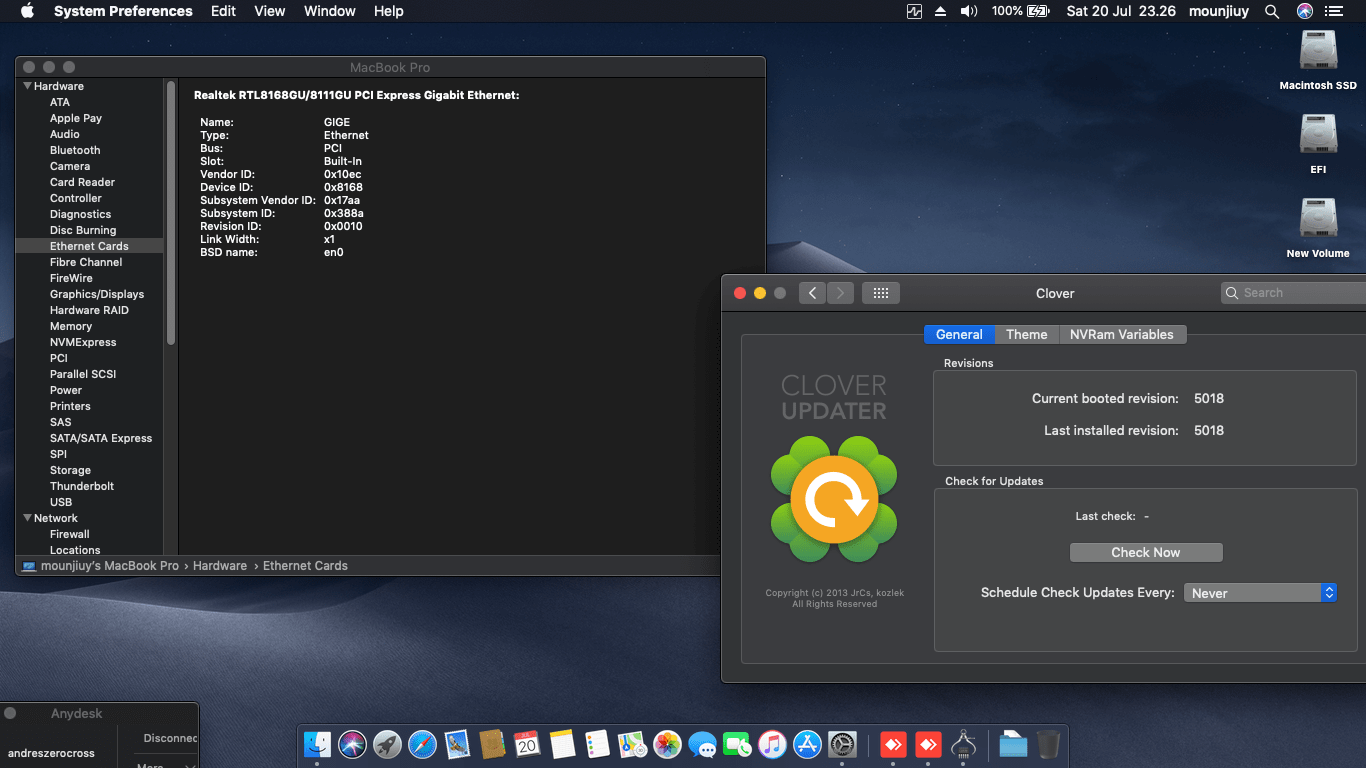Open Finder from the Dock
Screen dimensions: 1366x768
[318, 744]
